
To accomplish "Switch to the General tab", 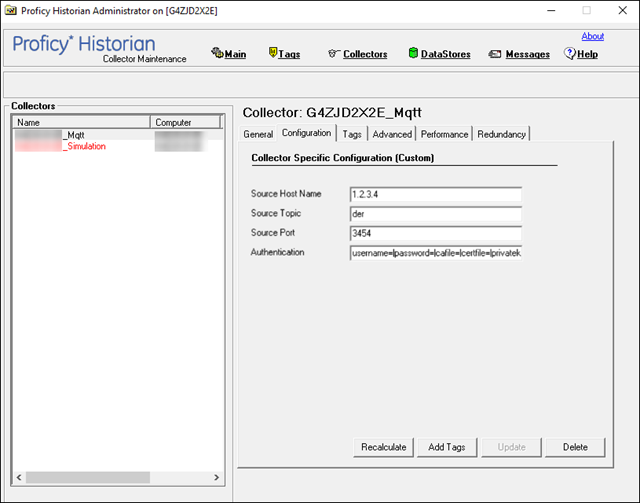I will coord(258,134).
